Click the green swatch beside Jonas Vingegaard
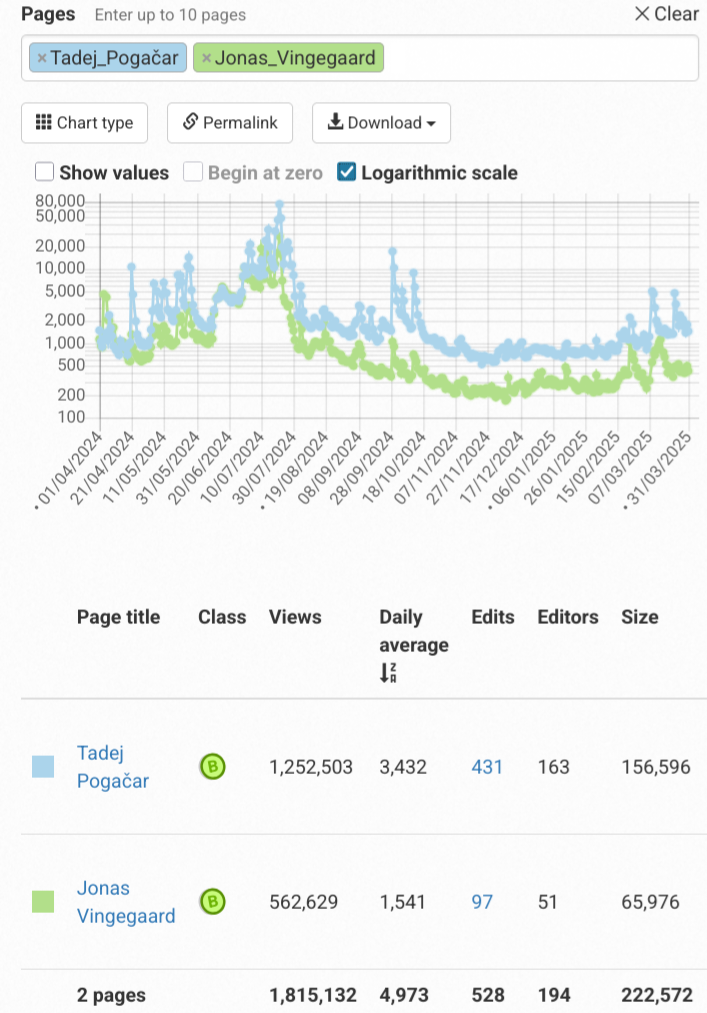707x1013 pixels. pyautogui.click(x=43, y=902)
